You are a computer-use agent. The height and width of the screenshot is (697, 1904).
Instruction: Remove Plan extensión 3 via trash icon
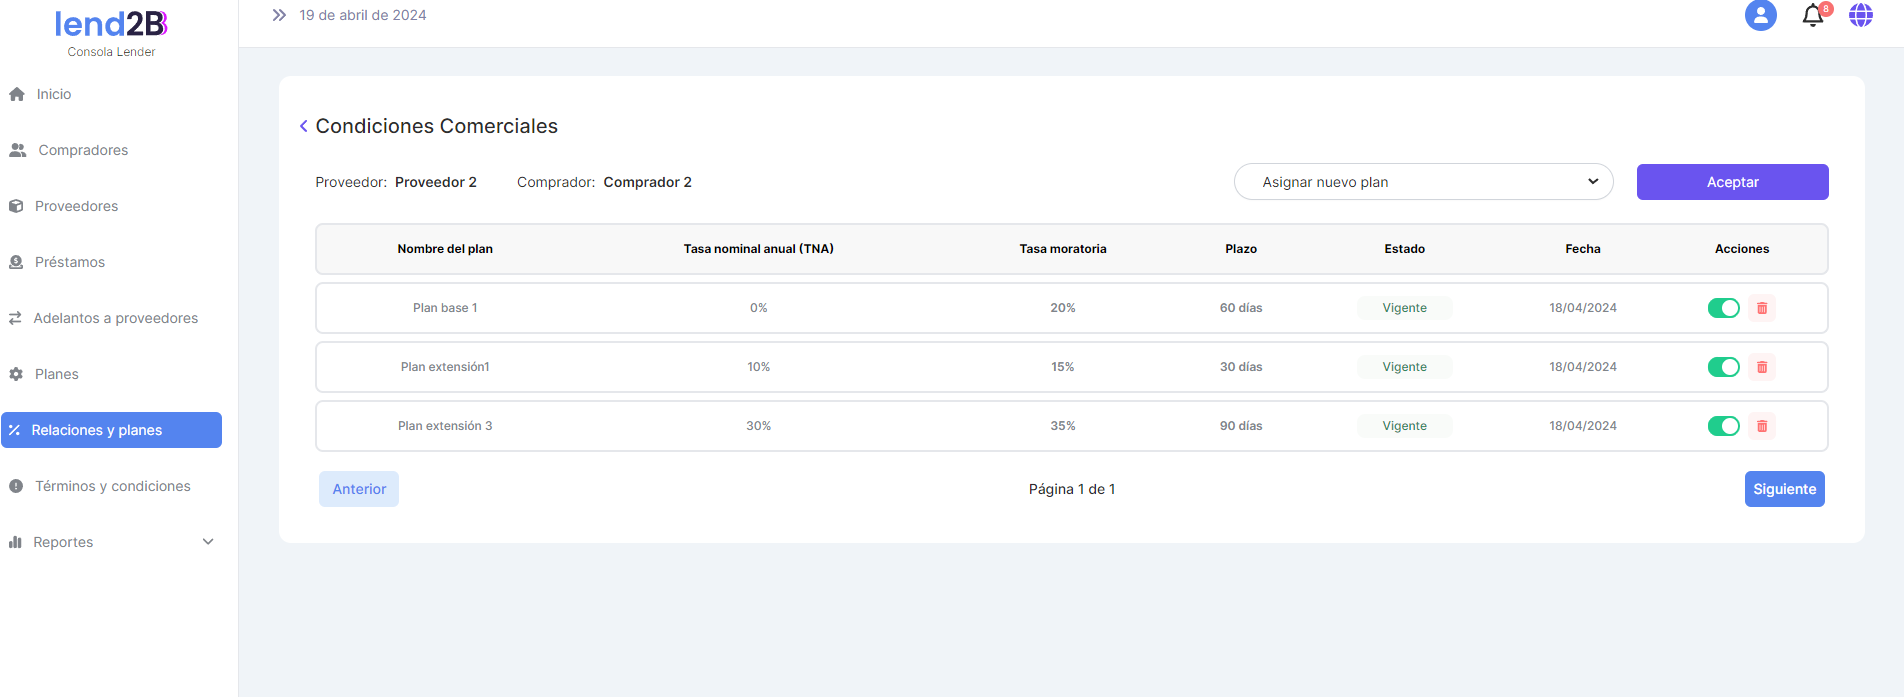pos(1762,426)
